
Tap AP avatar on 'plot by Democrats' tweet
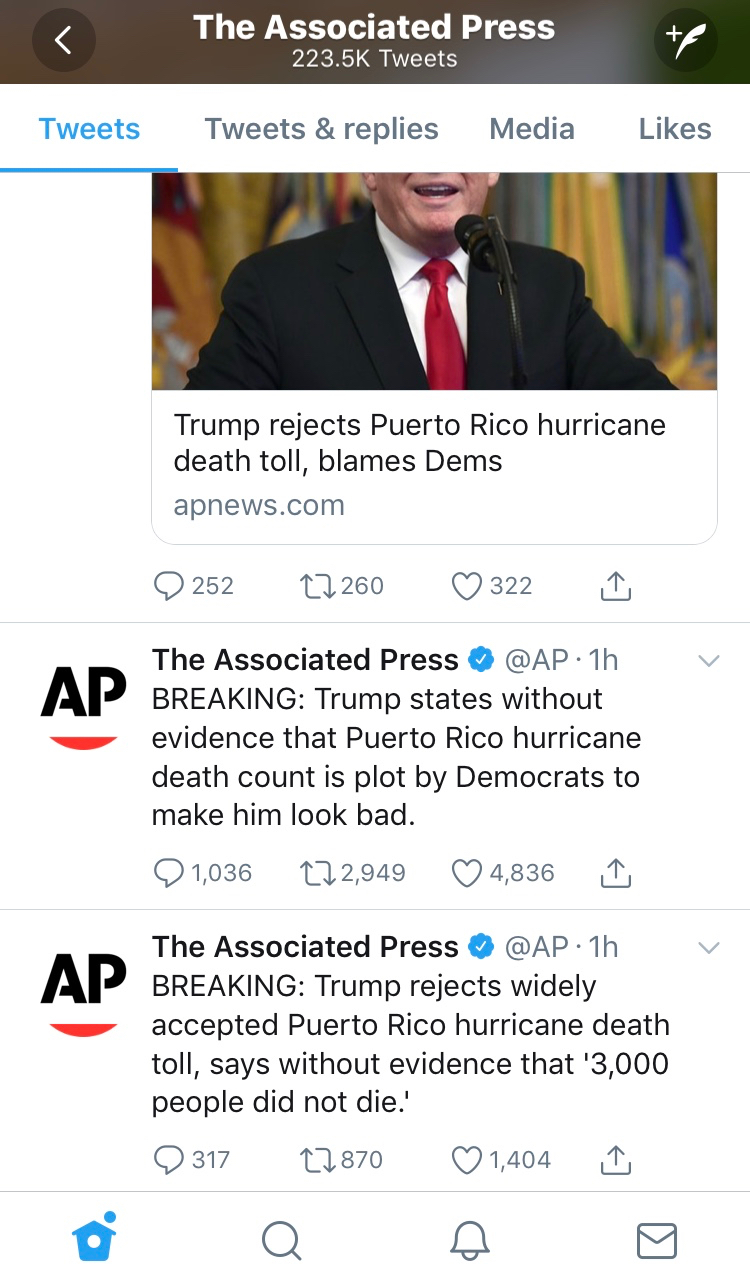click(x=84, y=705)
